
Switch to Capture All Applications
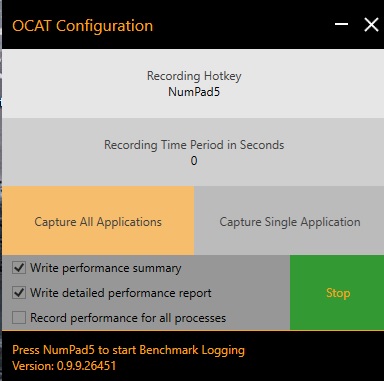[x=98, y=221]
